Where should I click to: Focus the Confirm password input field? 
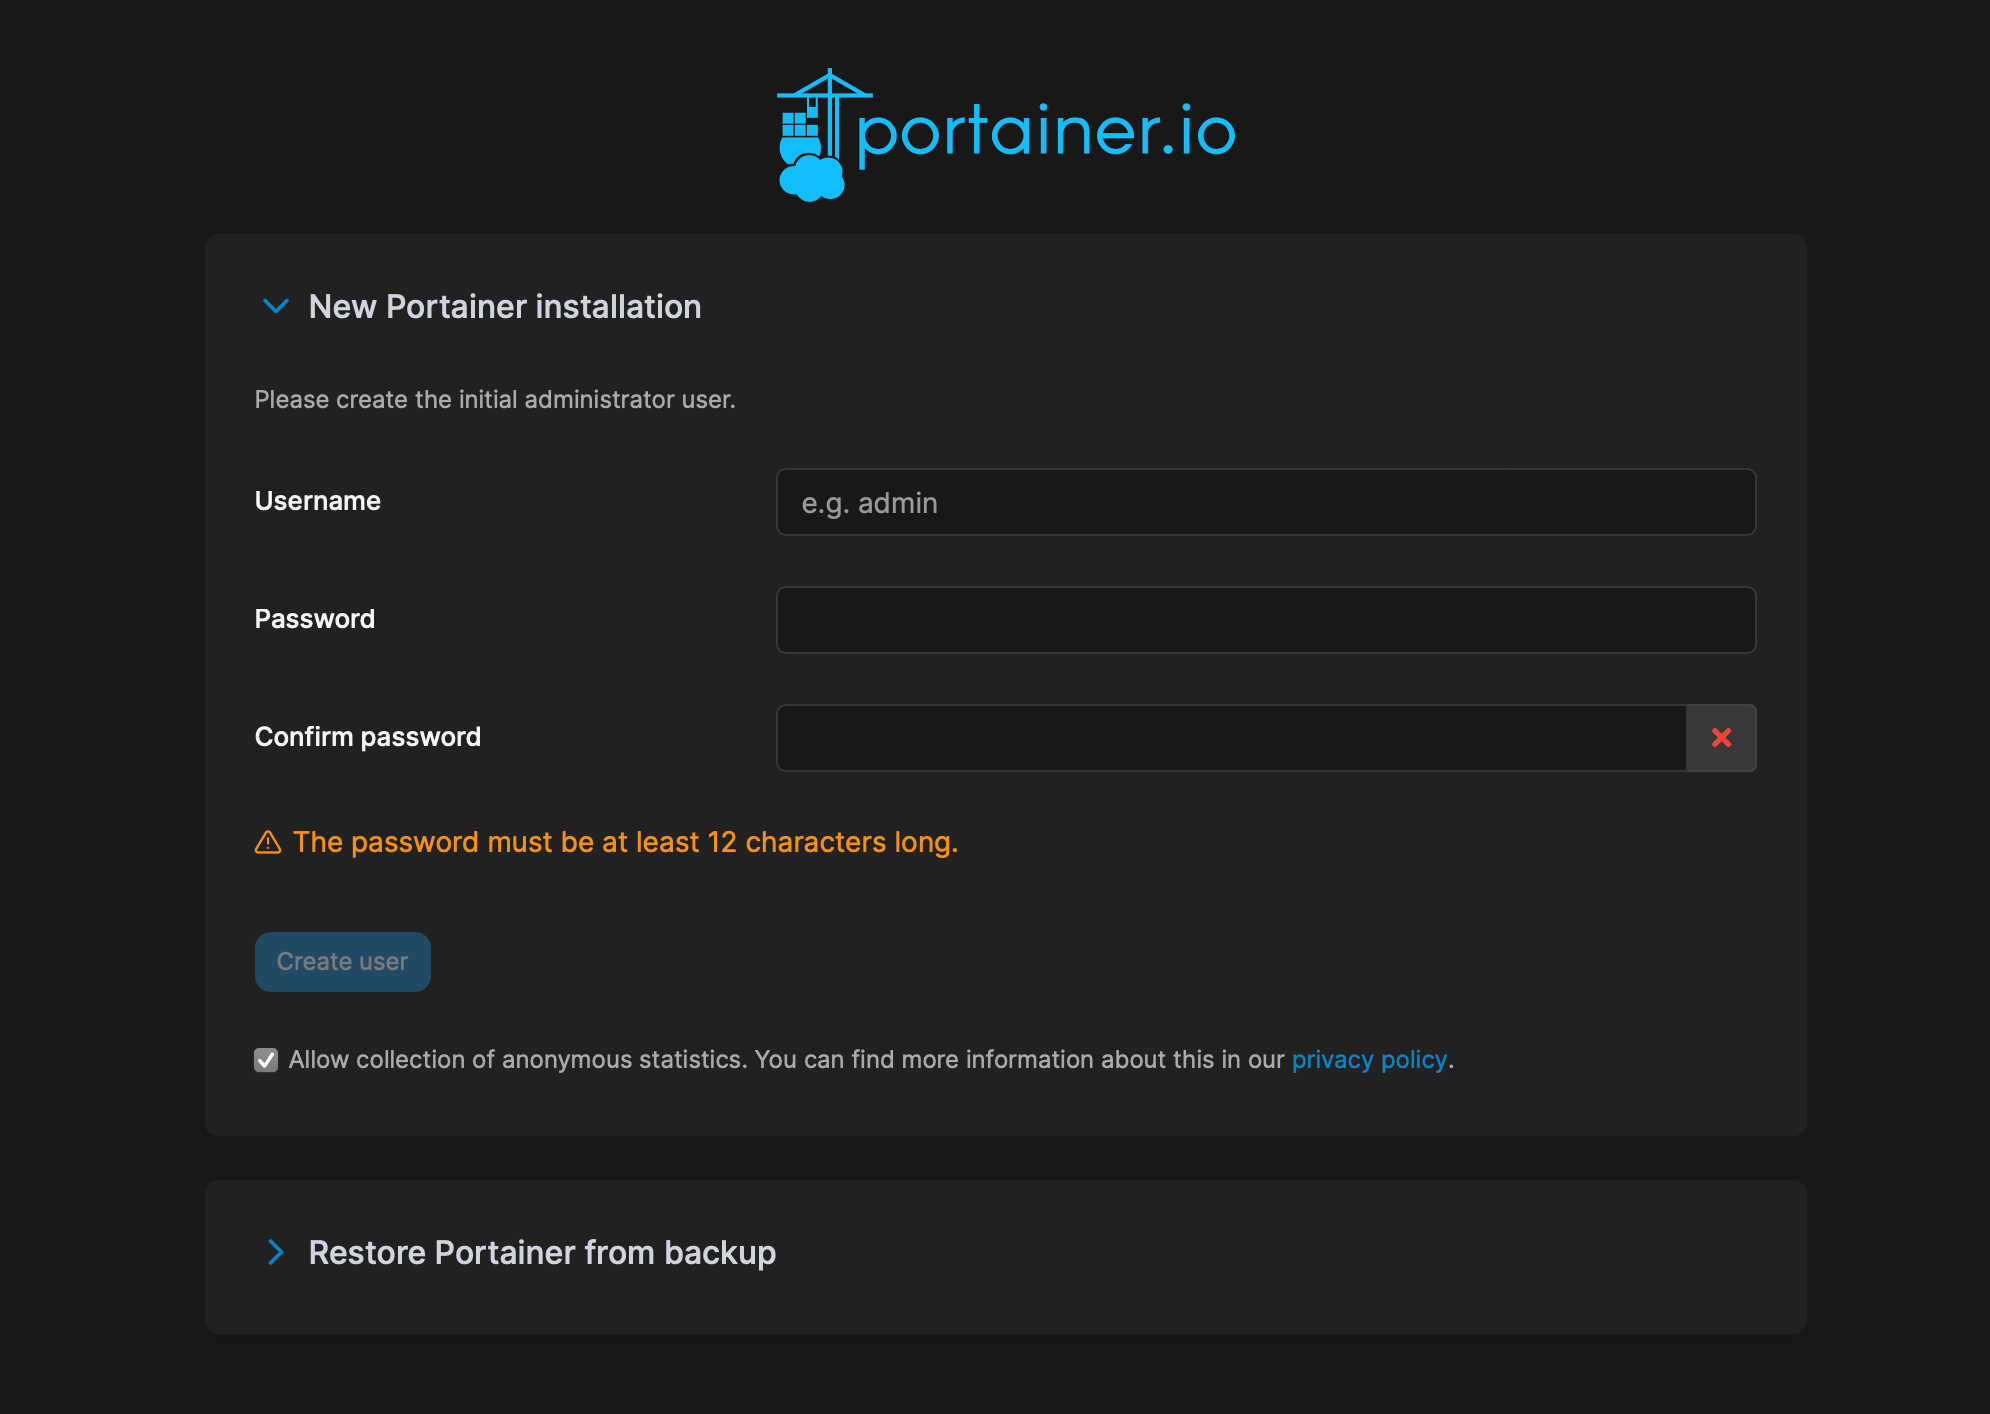tap(1231, 738)
